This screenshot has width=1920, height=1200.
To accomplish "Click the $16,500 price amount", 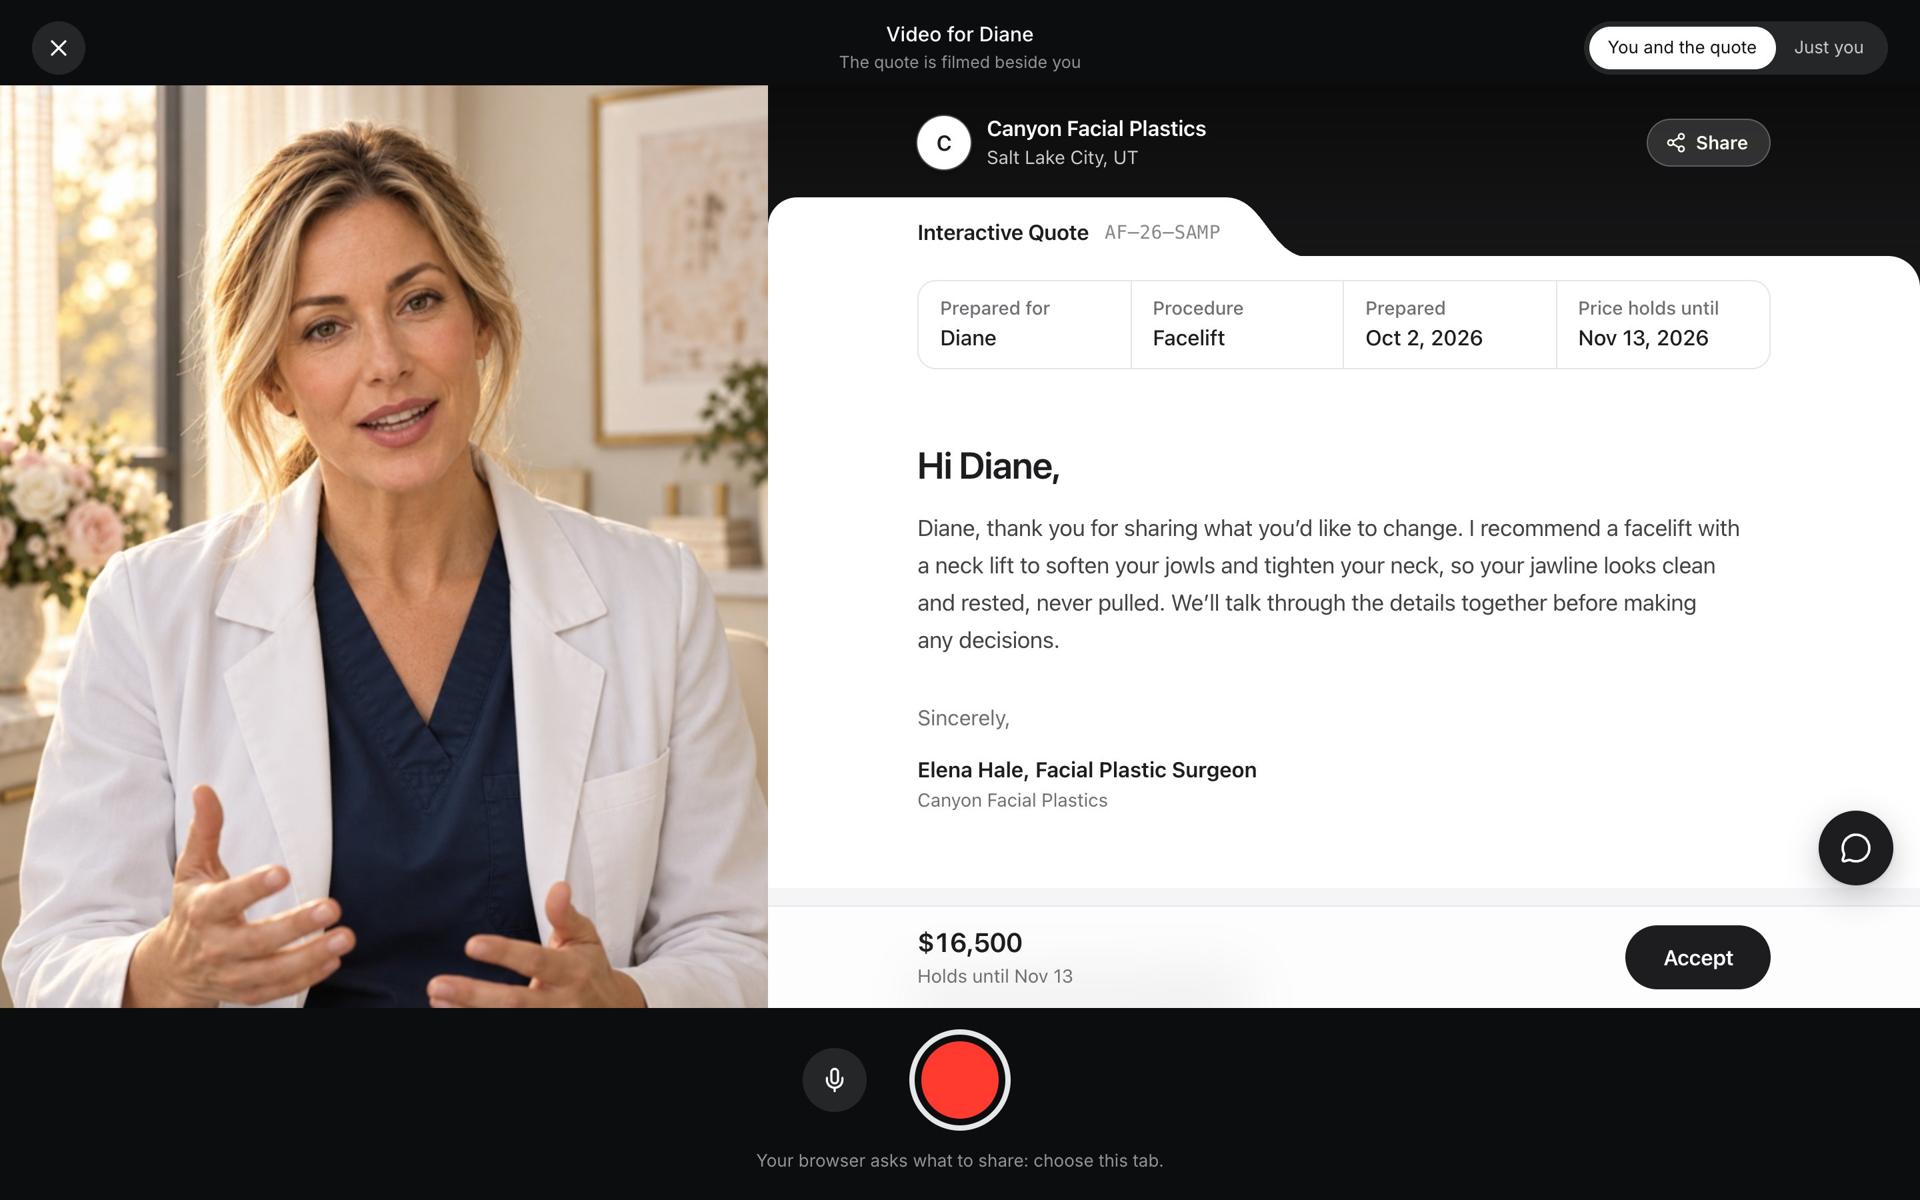I will pyautogui.click(x=970, y=943).
